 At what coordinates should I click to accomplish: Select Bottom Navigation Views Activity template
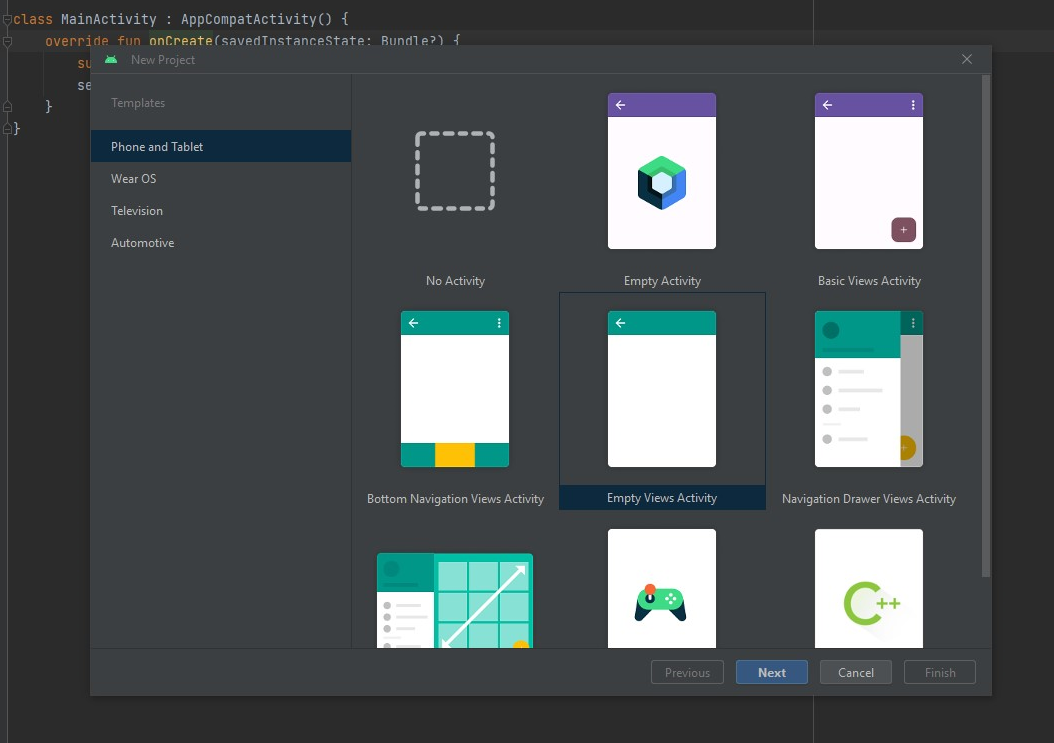[455, 389]
